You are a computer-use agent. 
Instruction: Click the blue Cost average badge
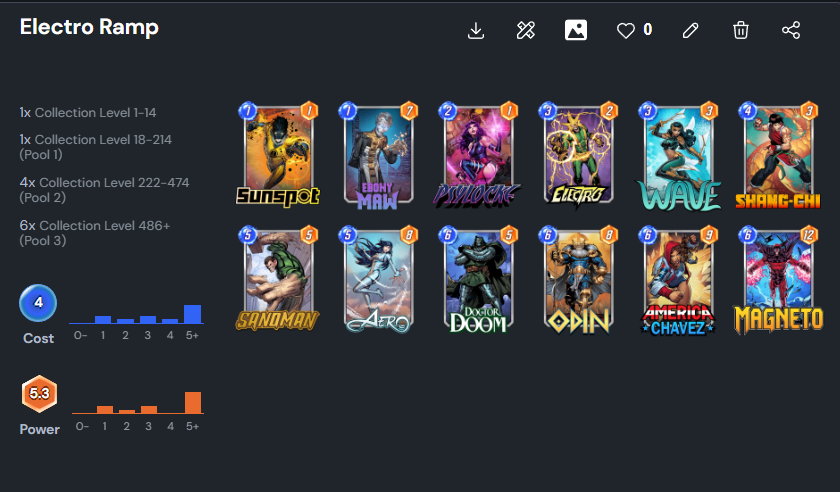38,303
